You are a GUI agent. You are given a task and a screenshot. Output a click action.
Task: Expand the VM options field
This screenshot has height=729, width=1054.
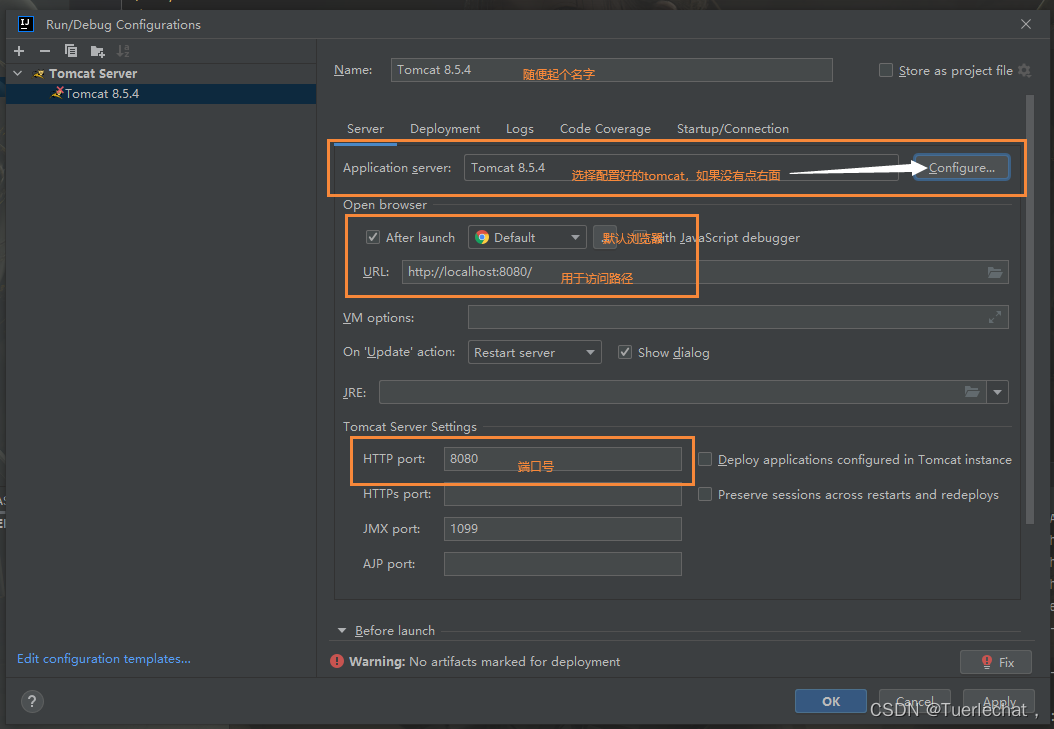(x=995, y=317)
